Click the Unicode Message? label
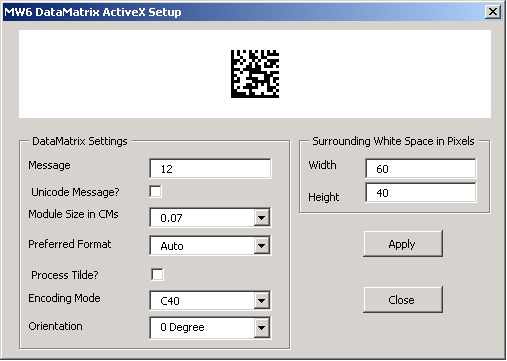This screenshot has height=361, width=507. tap(75, 192)
